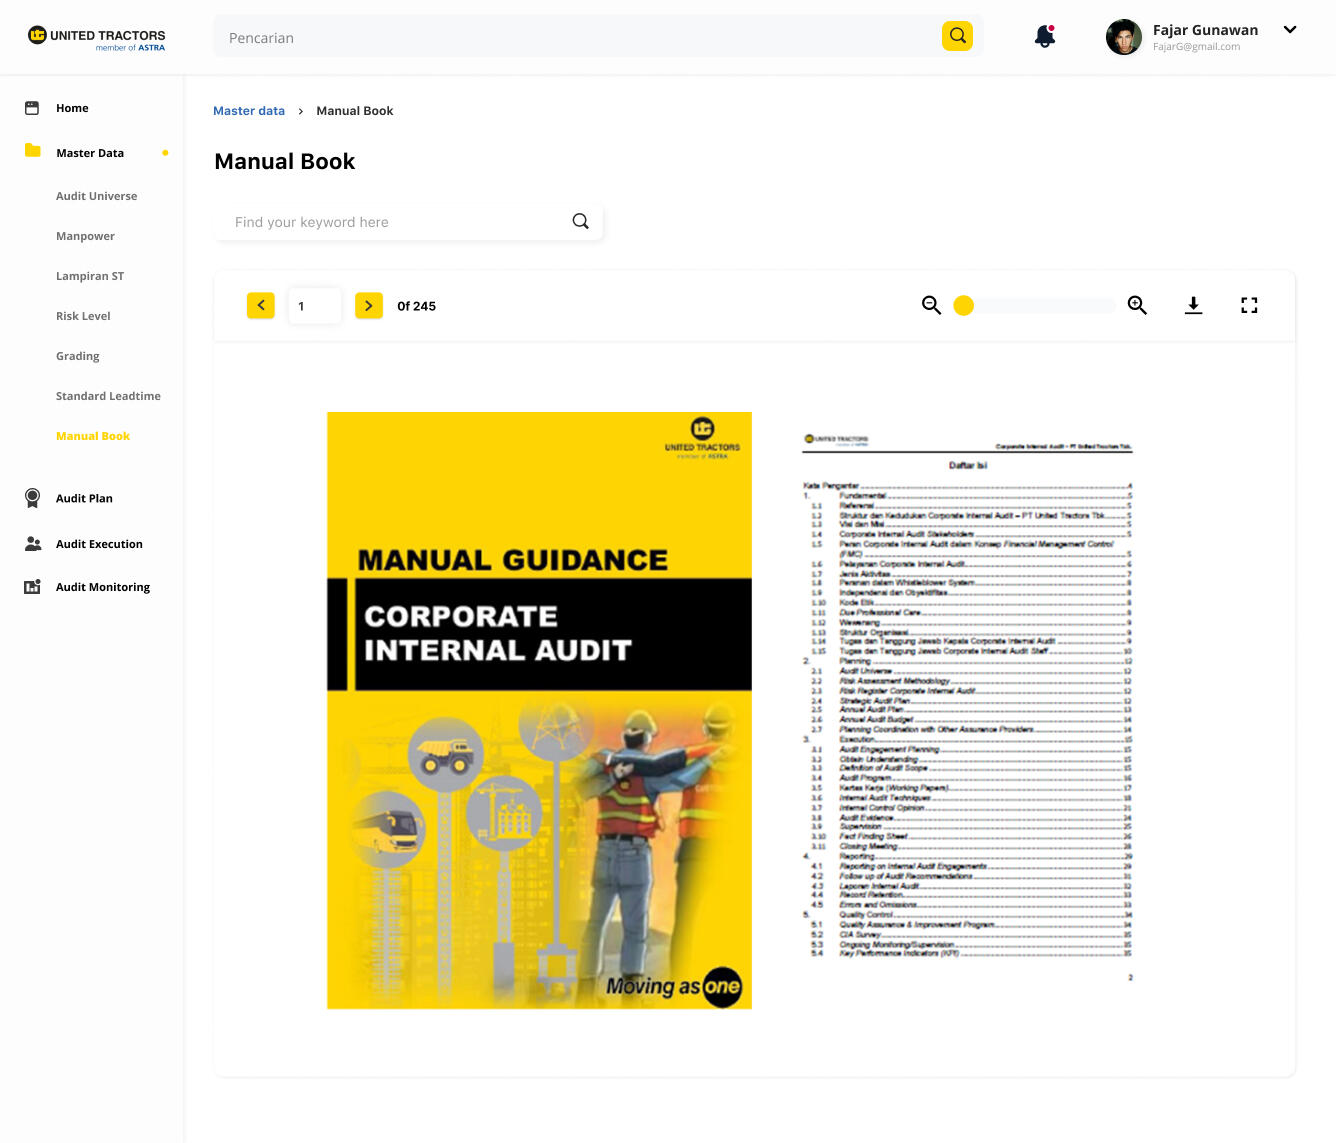Collapse the Master Data menu section

(90, 153)
